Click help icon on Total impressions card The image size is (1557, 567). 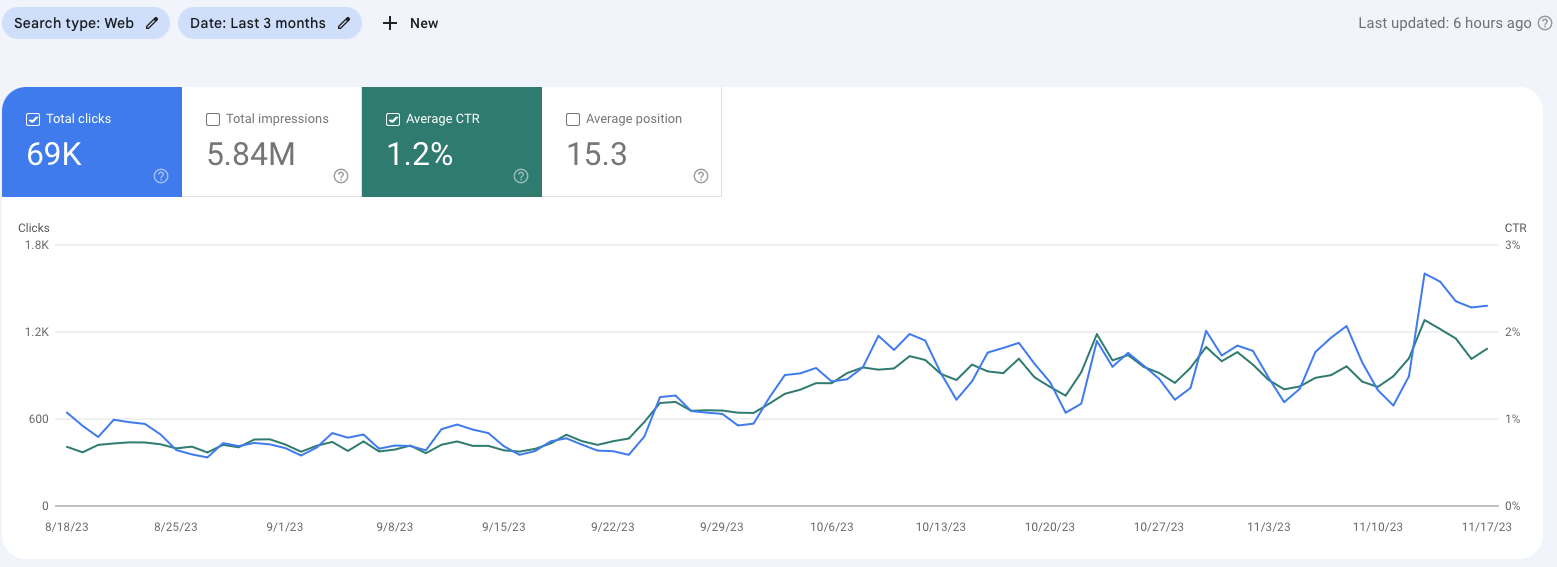coord(341,176)
